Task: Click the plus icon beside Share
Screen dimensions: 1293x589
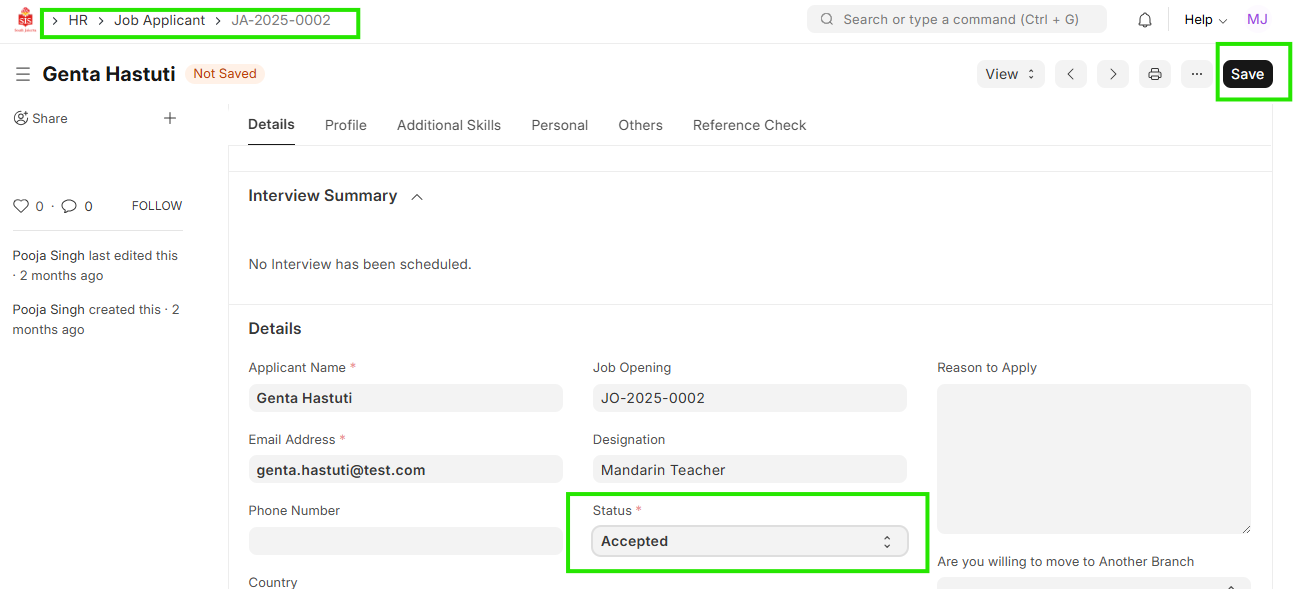Action: [x=170, y=118]
